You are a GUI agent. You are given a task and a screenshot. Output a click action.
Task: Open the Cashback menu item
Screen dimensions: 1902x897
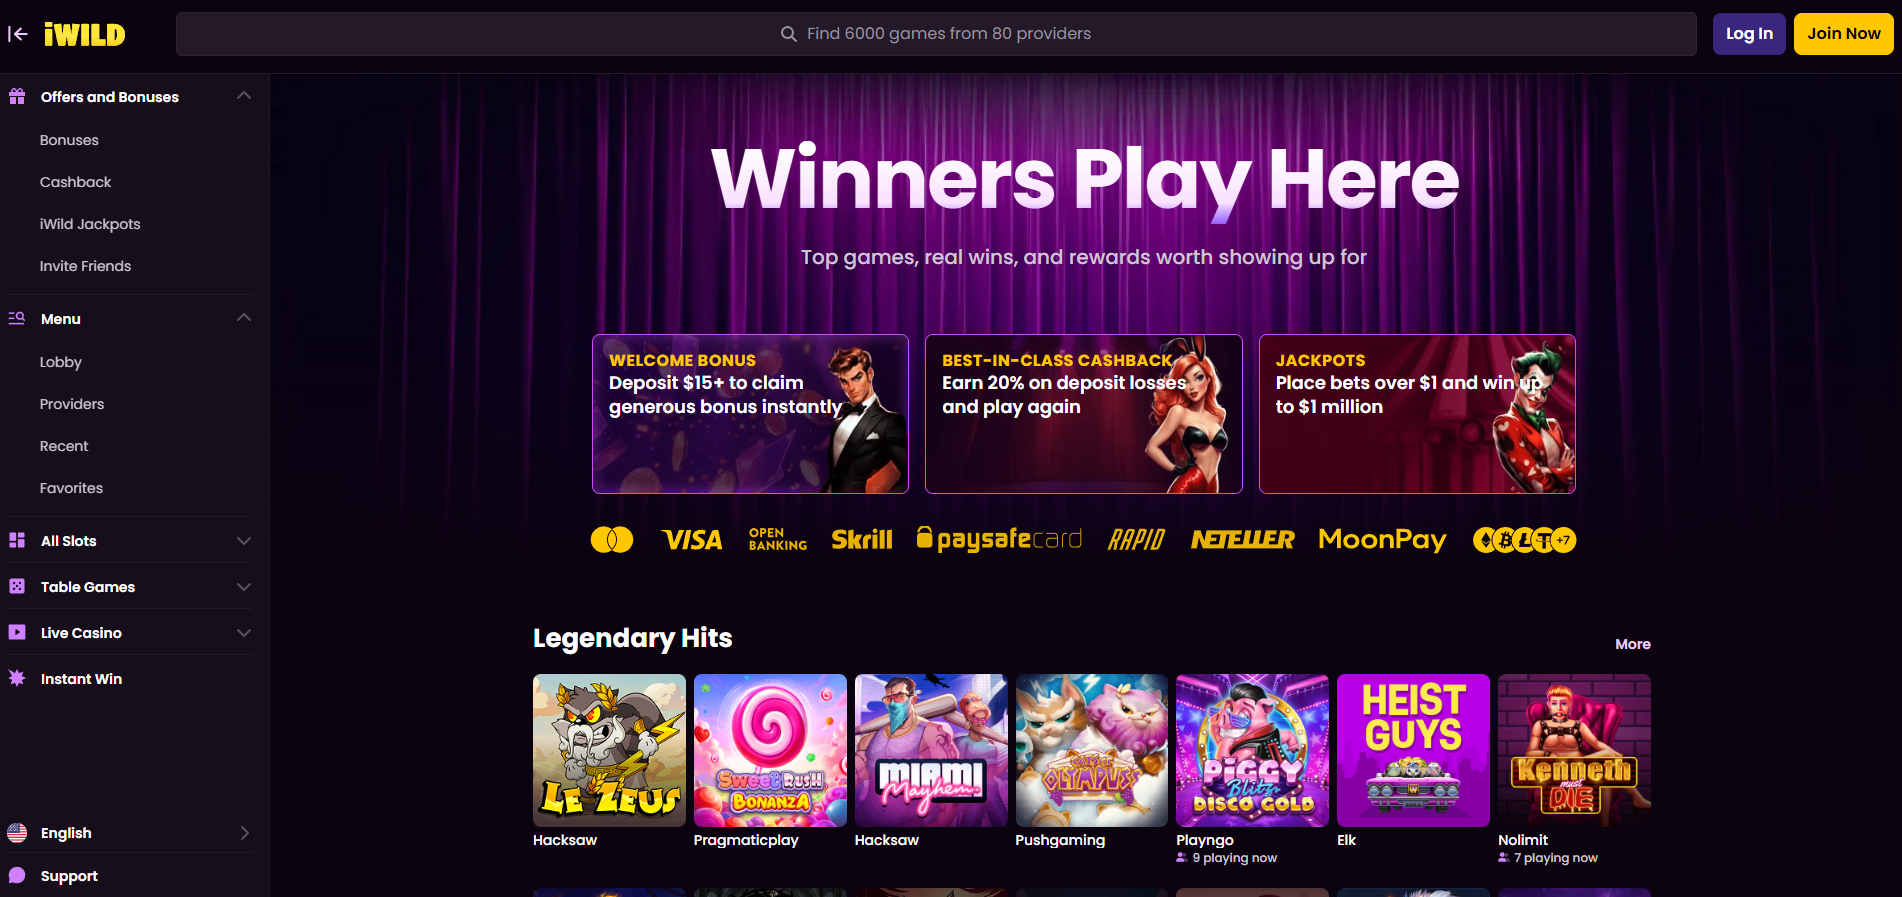tap(75, 182)
